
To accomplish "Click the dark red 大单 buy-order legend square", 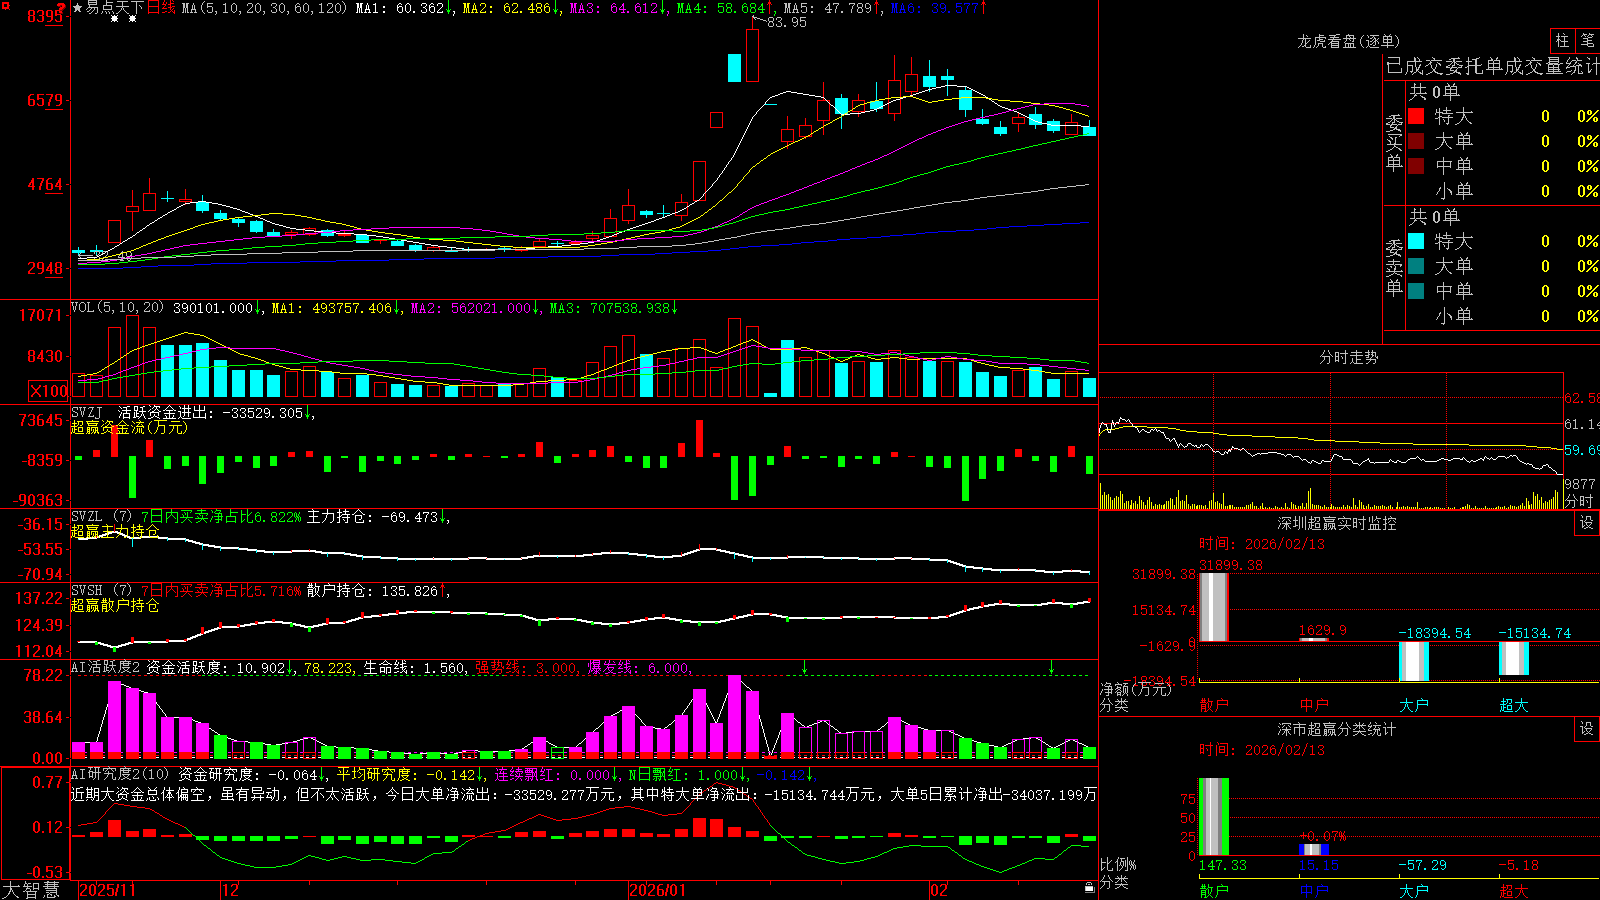I will point(1416,141).
